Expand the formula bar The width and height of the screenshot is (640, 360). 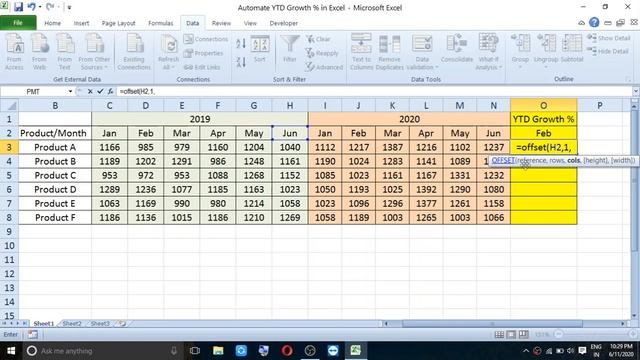[x=636, y=91]
